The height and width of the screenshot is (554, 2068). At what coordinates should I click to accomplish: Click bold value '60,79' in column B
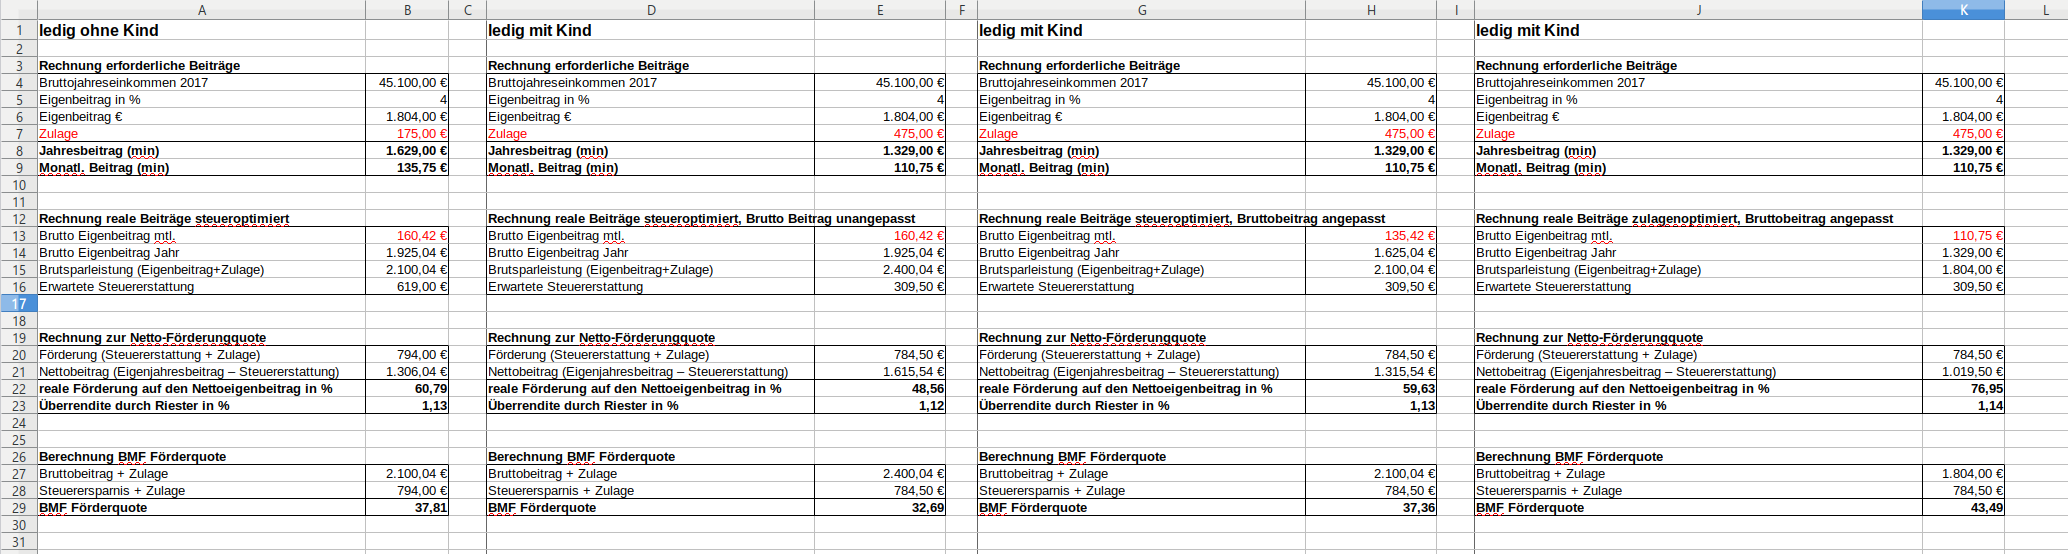[431, 389]
